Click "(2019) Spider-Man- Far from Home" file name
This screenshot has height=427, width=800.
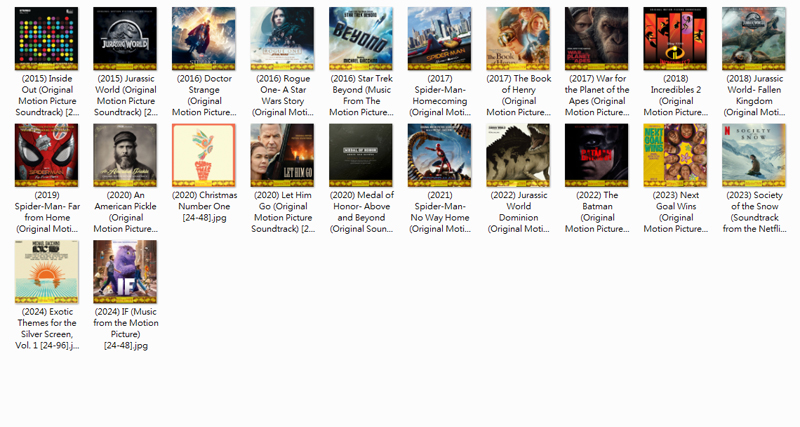[47, 212]
